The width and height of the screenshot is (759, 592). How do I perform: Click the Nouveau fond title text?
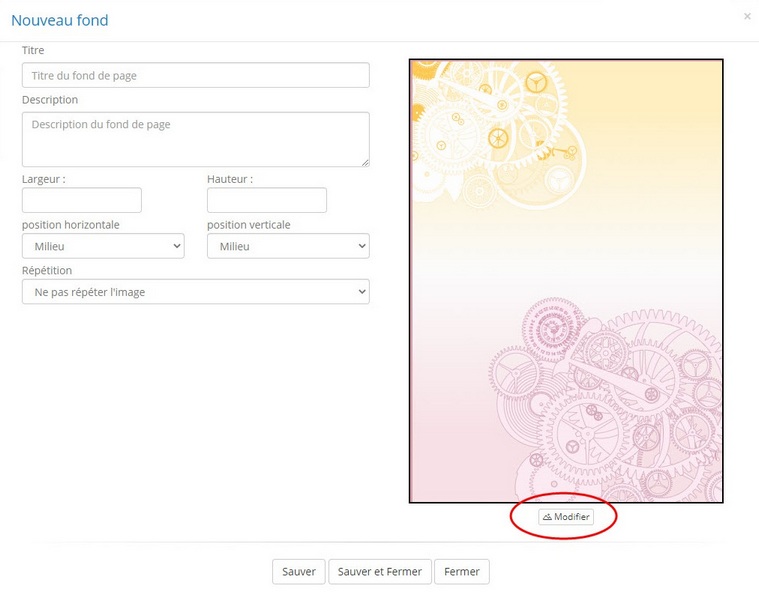(x=60, y=20)
